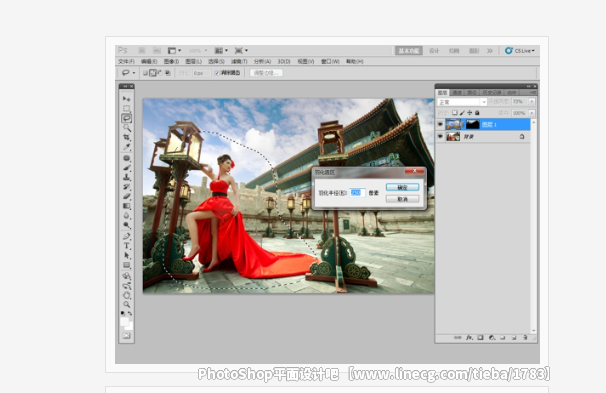This screenshot has width=606, height=393.
Task: Open the blend mode 正常 dropdown
Action: 462,102
